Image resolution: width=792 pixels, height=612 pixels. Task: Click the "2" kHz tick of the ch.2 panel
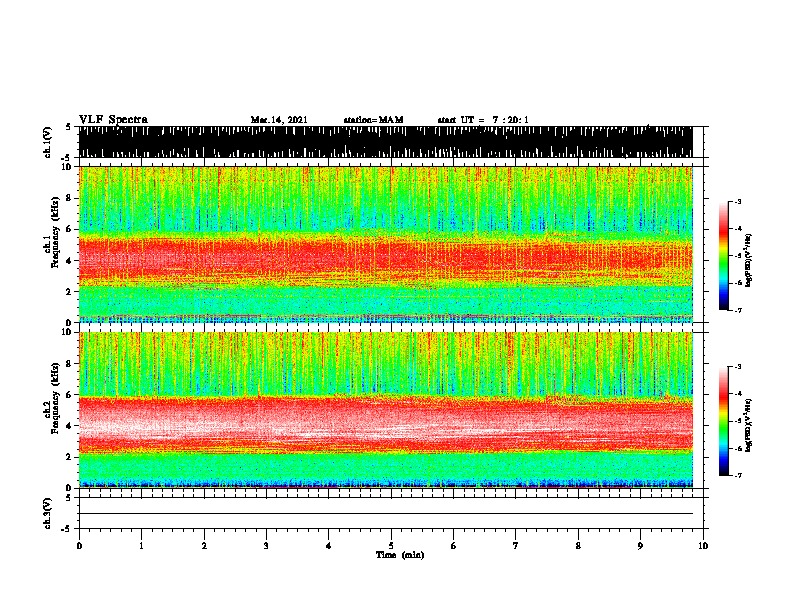[69, 457]
